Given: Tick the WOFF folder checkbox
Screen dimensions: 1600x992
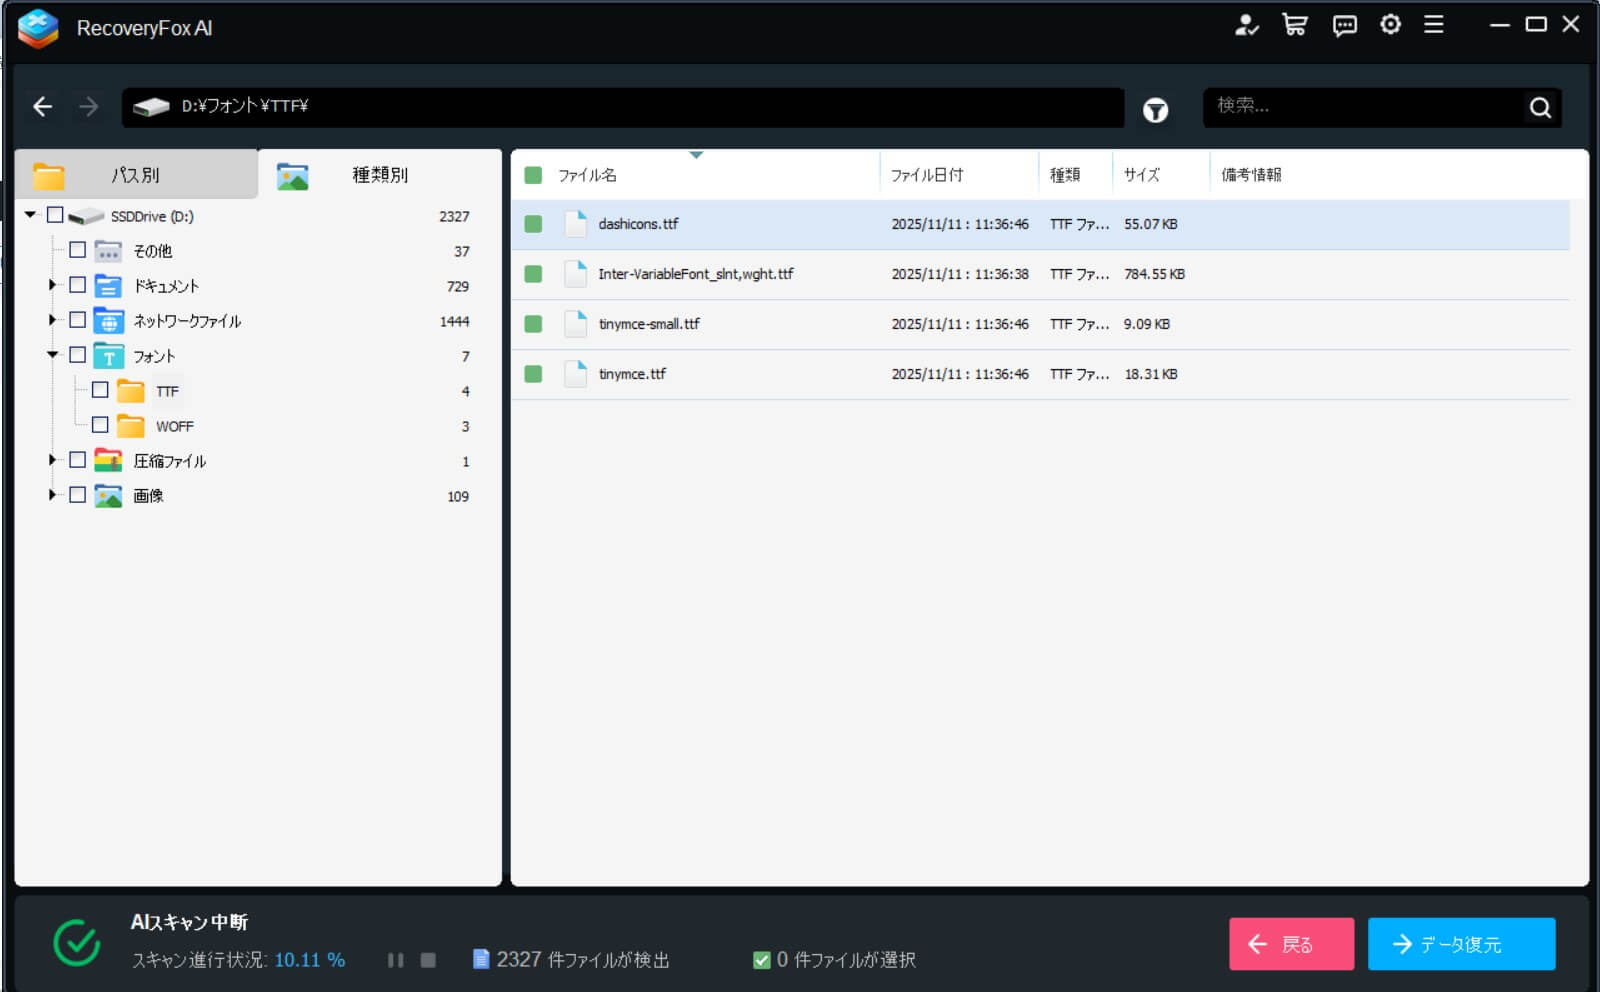Looking at the screenshot, I should [x=100, y=425].
